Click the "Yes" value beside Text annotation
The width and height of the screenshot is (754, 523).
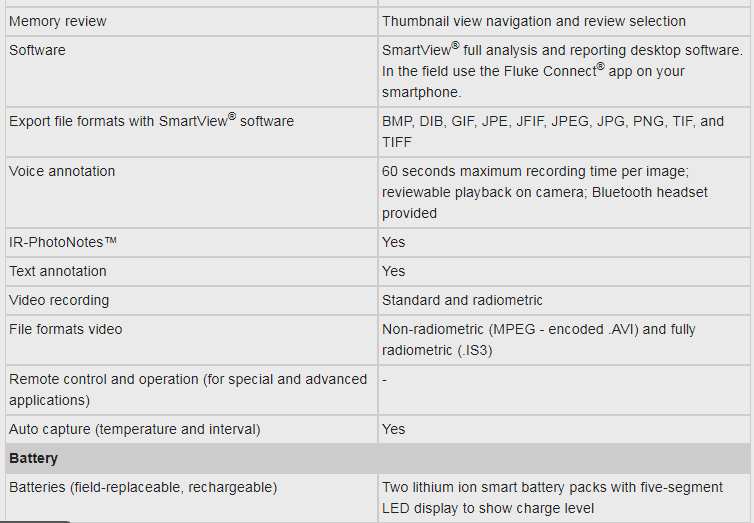394,271
